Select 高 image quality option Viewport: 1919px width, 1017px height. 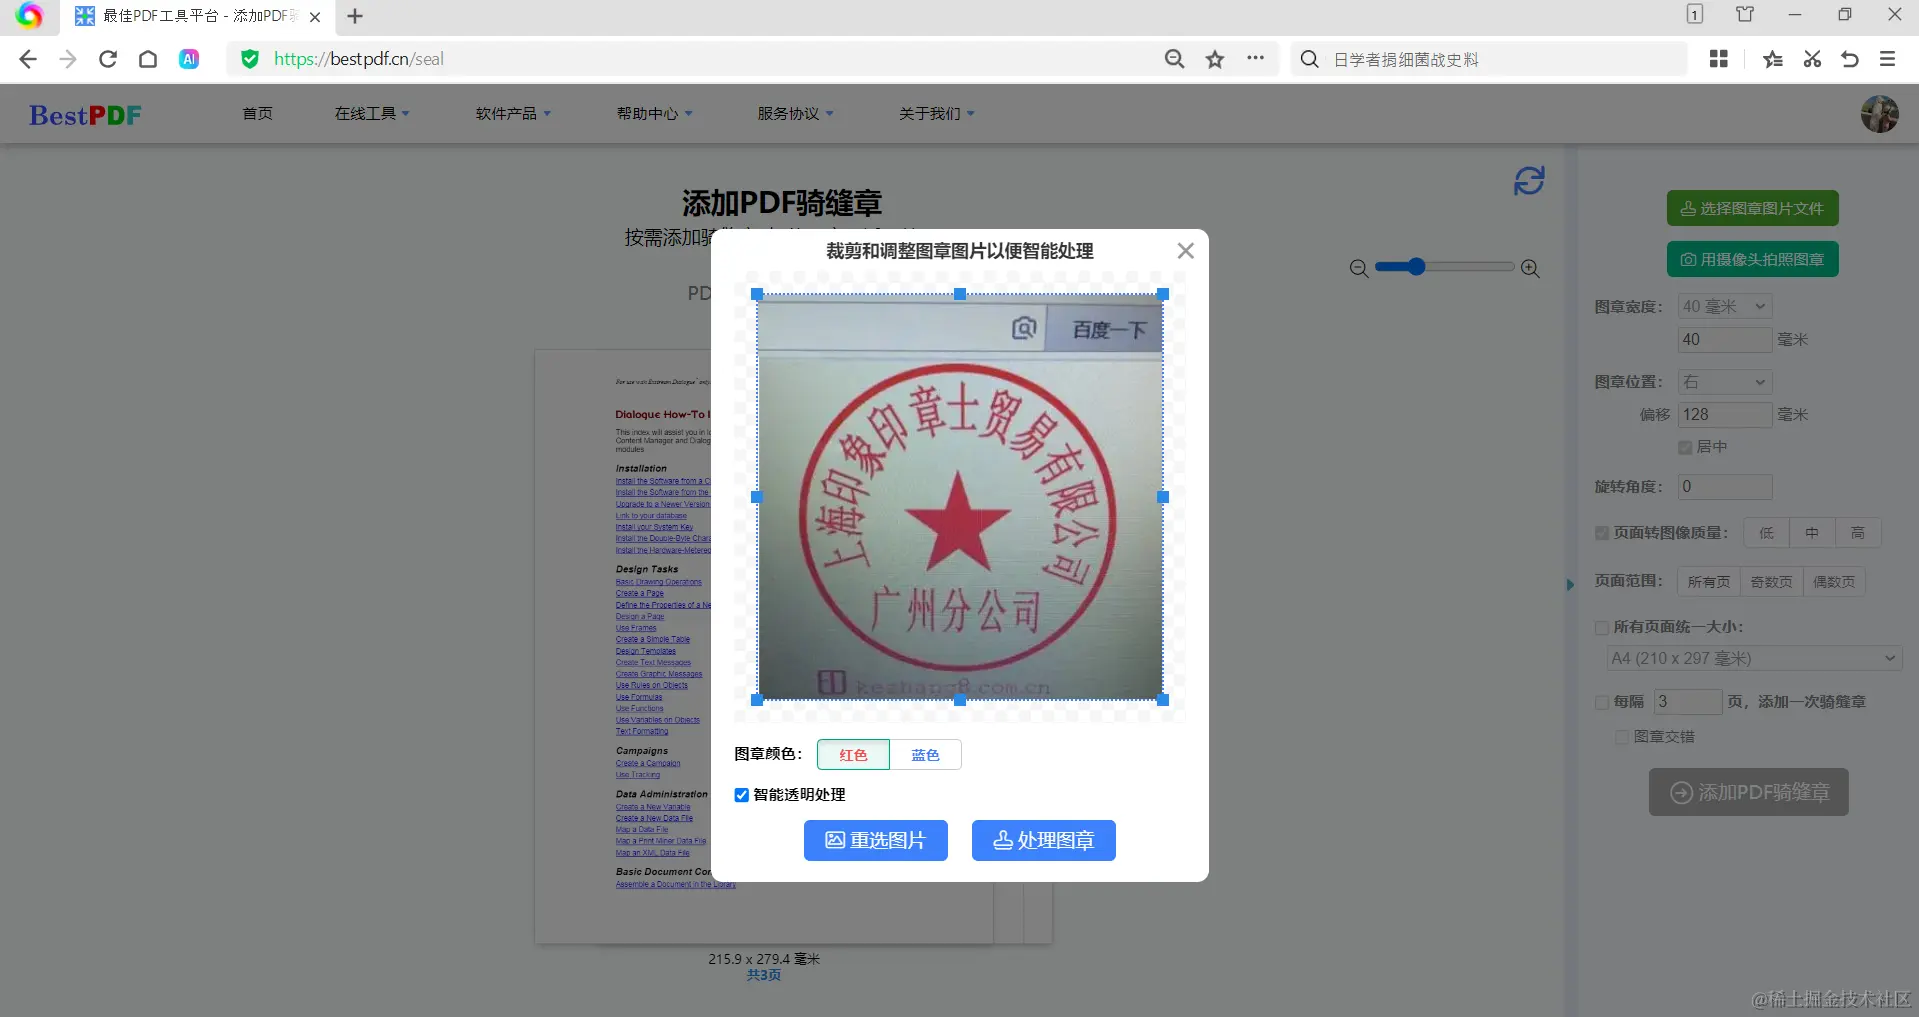1858,533
